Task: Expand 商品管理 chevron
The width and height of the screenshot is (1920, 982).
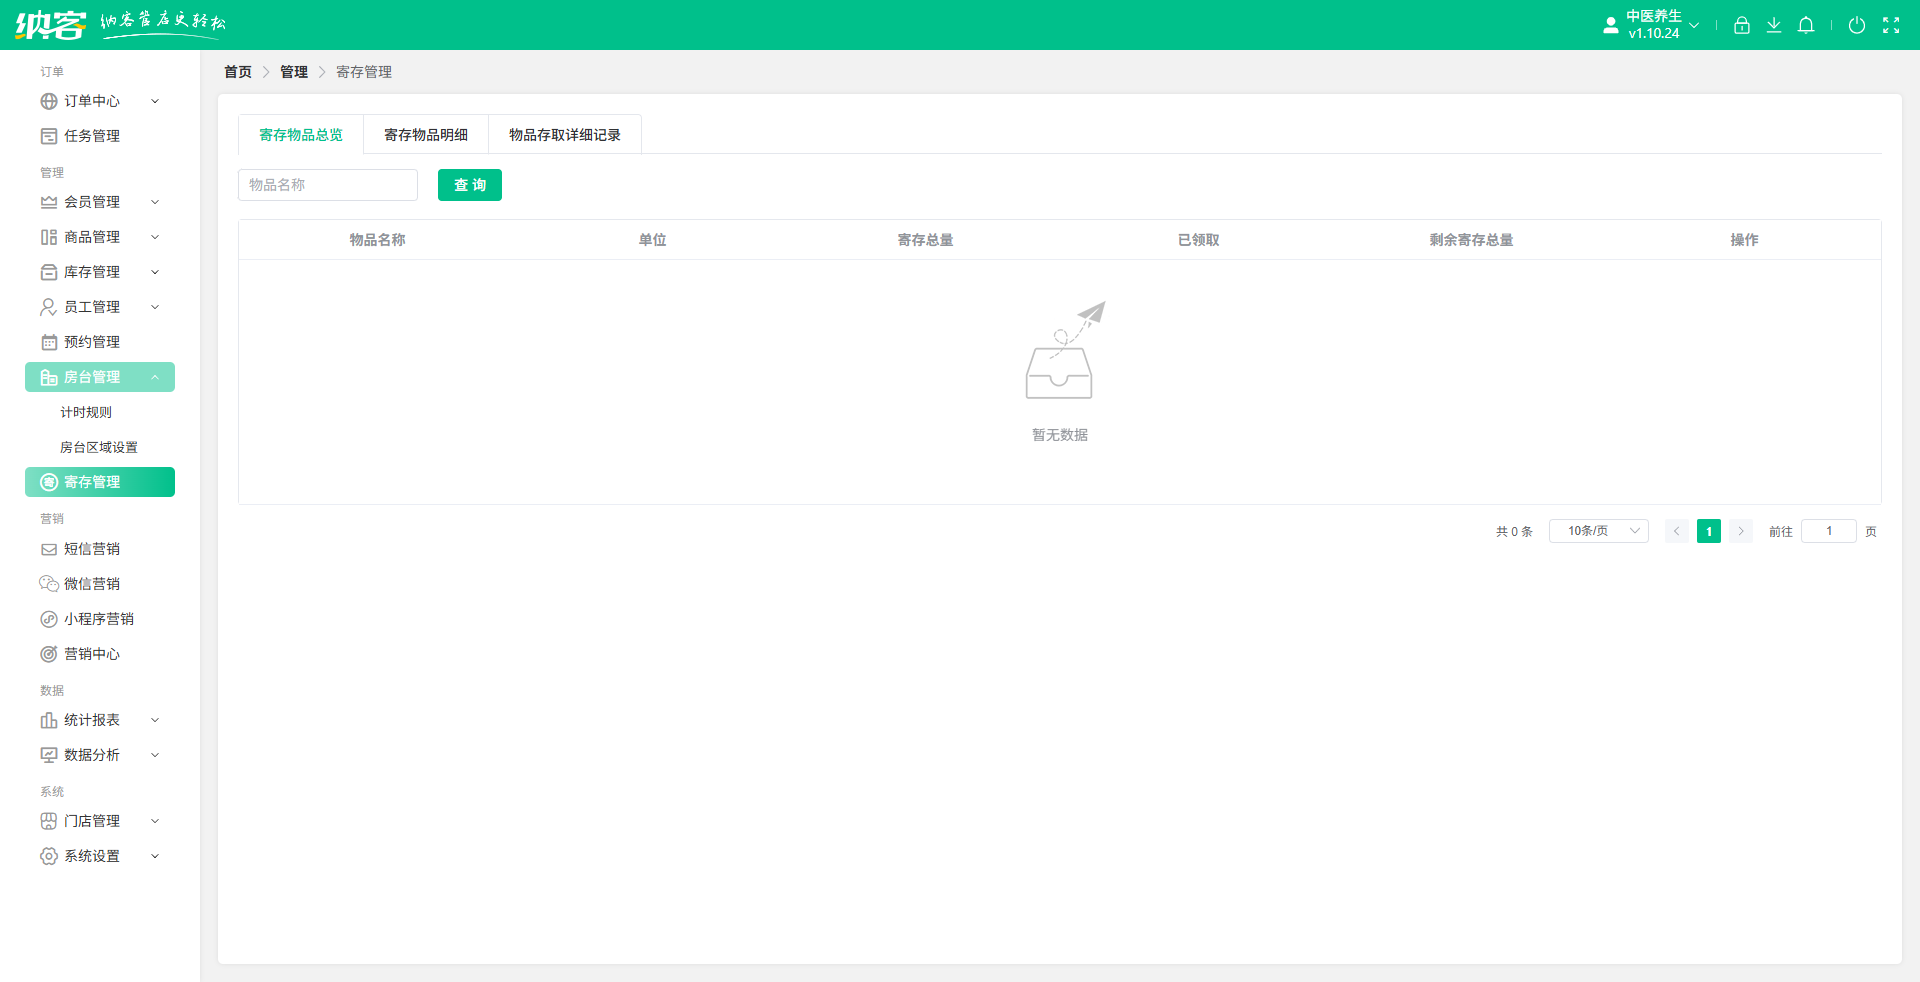Action: (x=155, y=237)
